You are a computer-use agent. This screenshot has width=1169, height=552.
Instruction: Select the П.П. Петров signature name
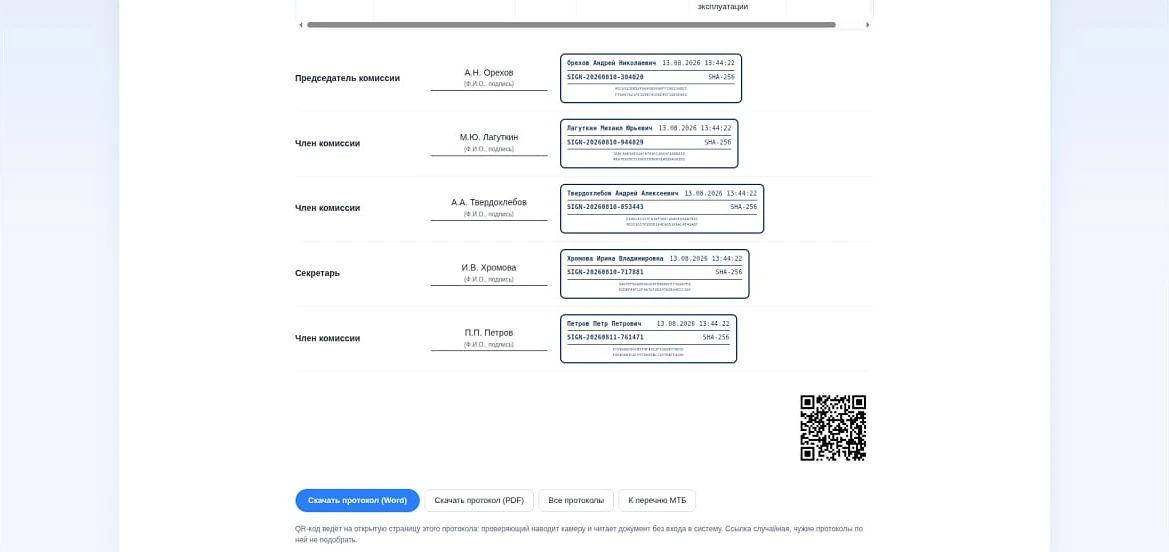coord(489,333)
